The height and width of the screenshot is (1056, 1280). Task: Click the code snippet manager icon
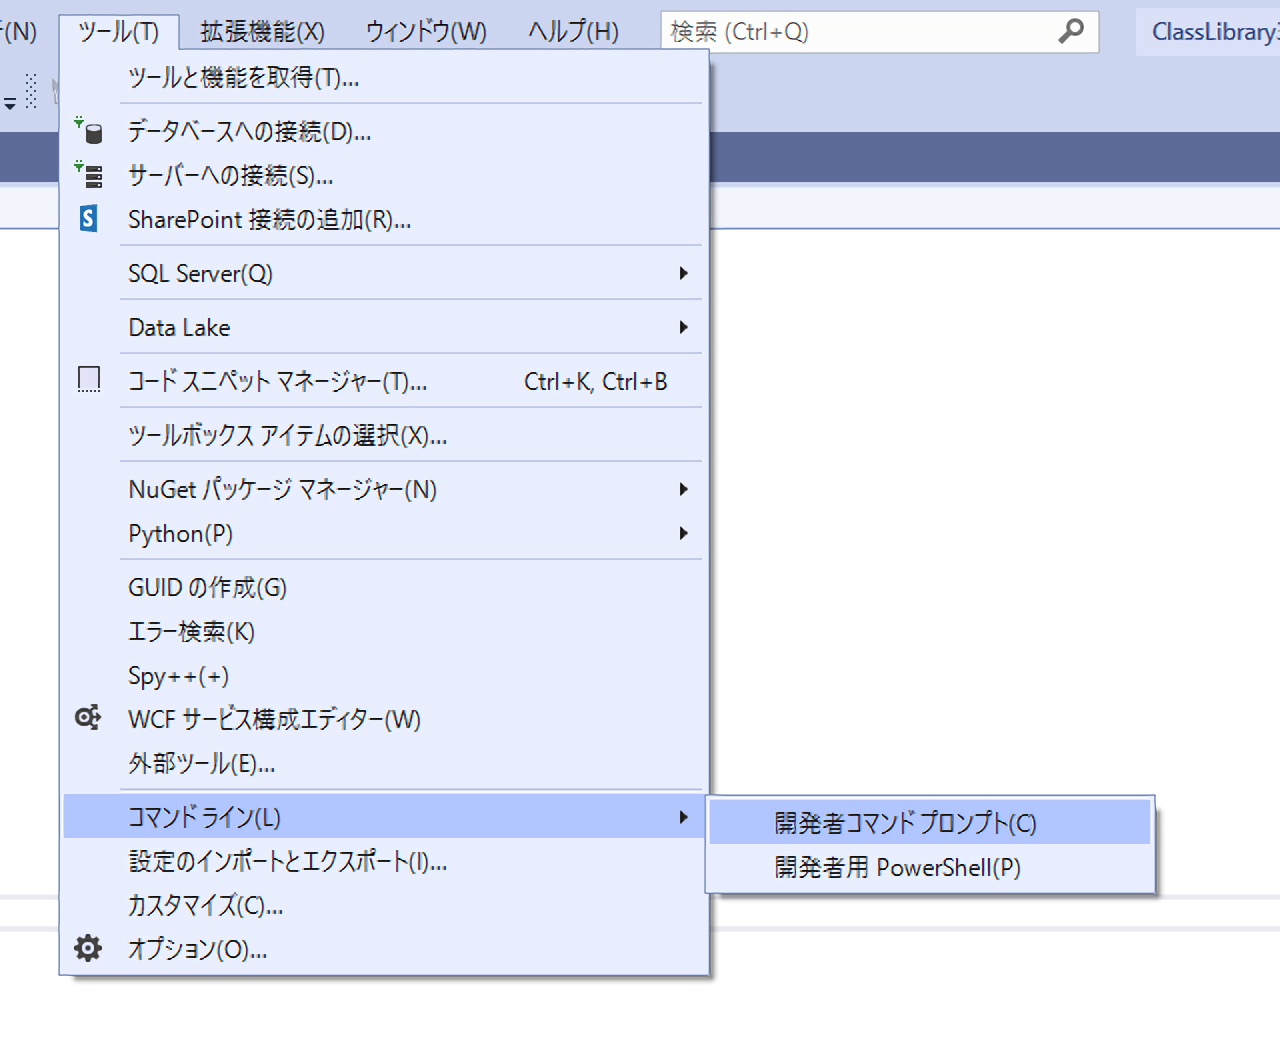89,380
